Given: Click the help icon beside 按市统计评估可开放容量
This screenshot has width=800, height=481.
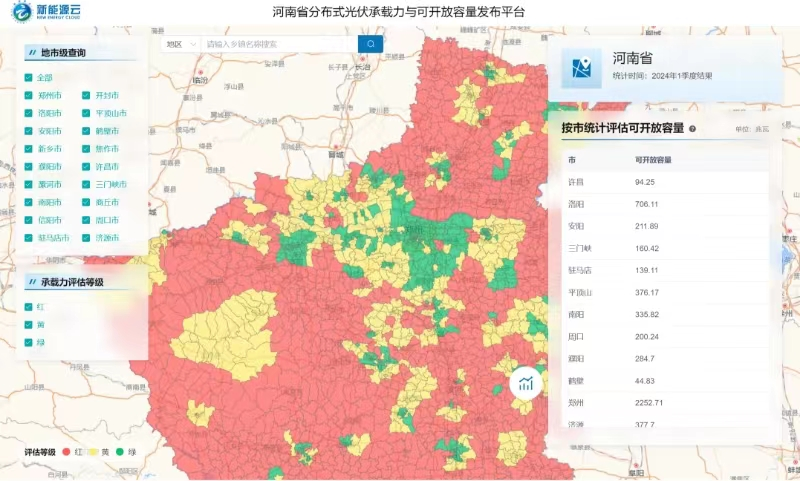Looking at the screenshot, I should (692, 129).
